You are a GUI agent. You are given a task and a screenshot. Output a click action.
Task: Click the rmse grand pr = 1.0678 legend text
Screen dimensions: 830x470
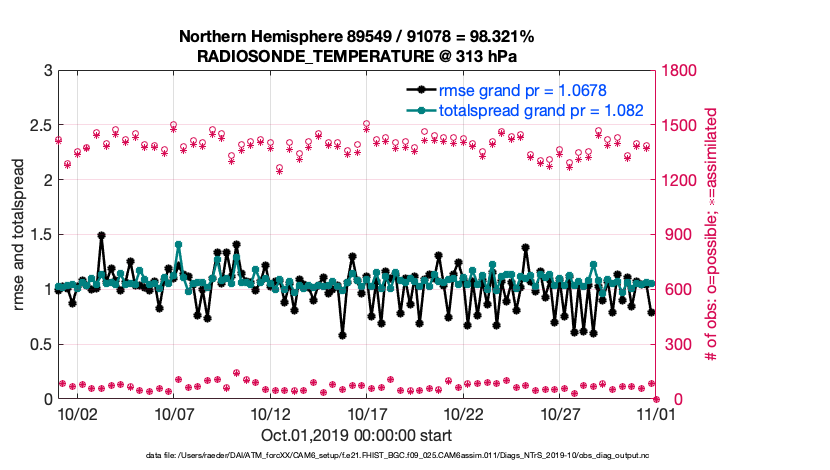click(523, 90)
